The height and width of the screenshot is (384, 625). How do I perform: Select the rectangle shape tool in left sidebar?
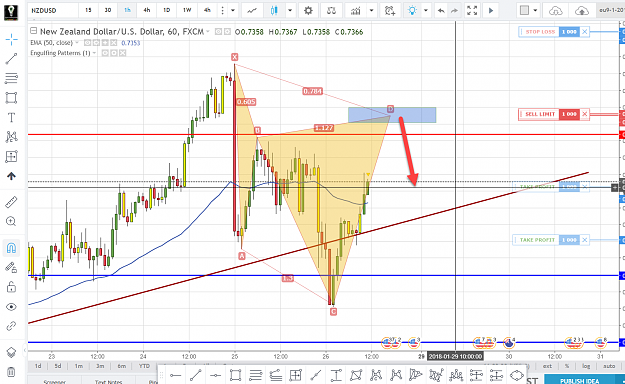(x=11, y=98)
